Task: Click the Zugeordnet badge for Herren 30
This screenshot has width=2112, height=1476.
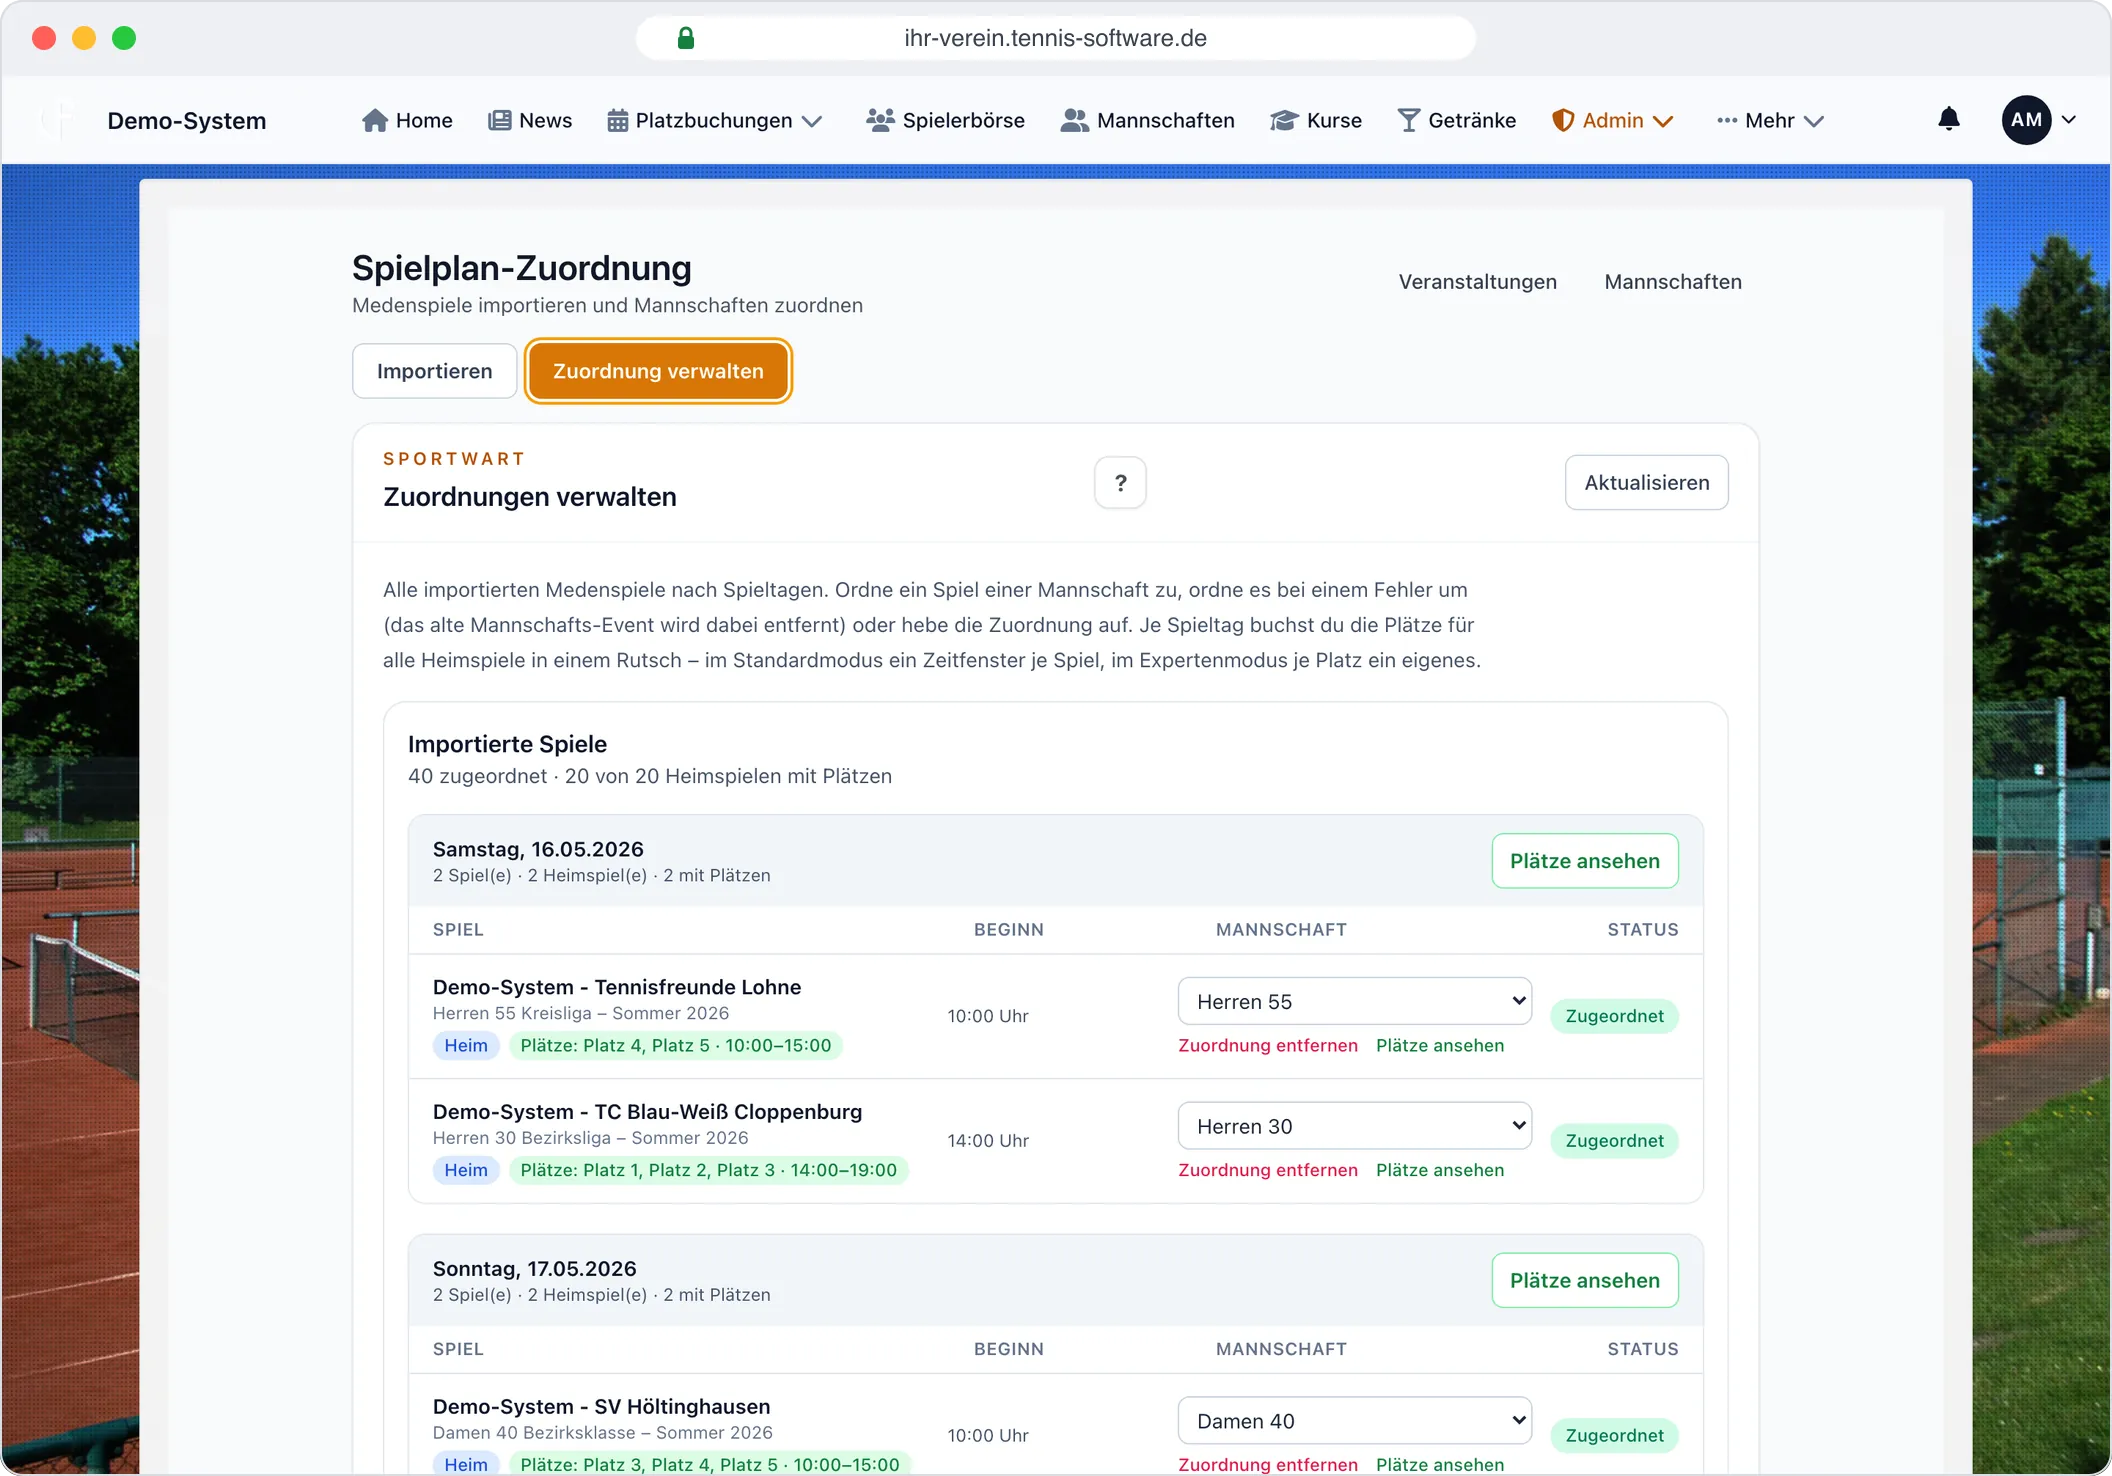Action: 1614,1141
